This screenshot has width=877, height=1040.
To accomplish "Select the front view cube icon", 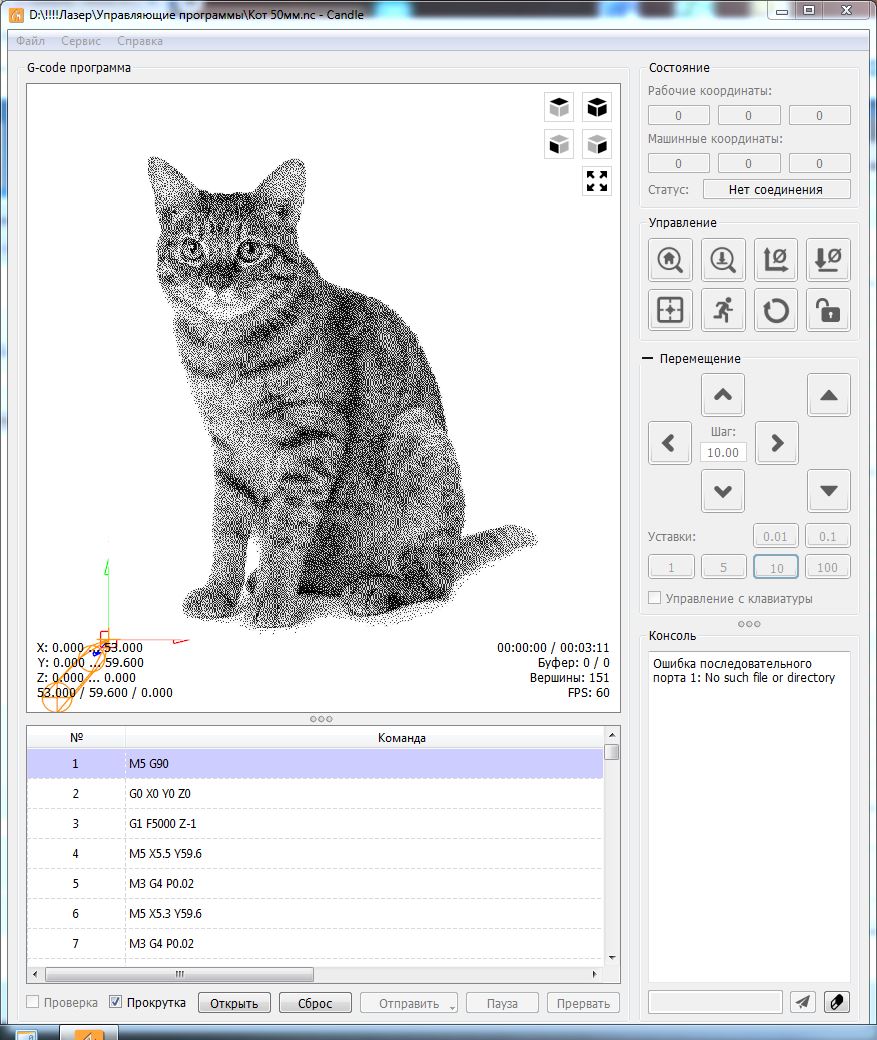I will click(559, 144).
